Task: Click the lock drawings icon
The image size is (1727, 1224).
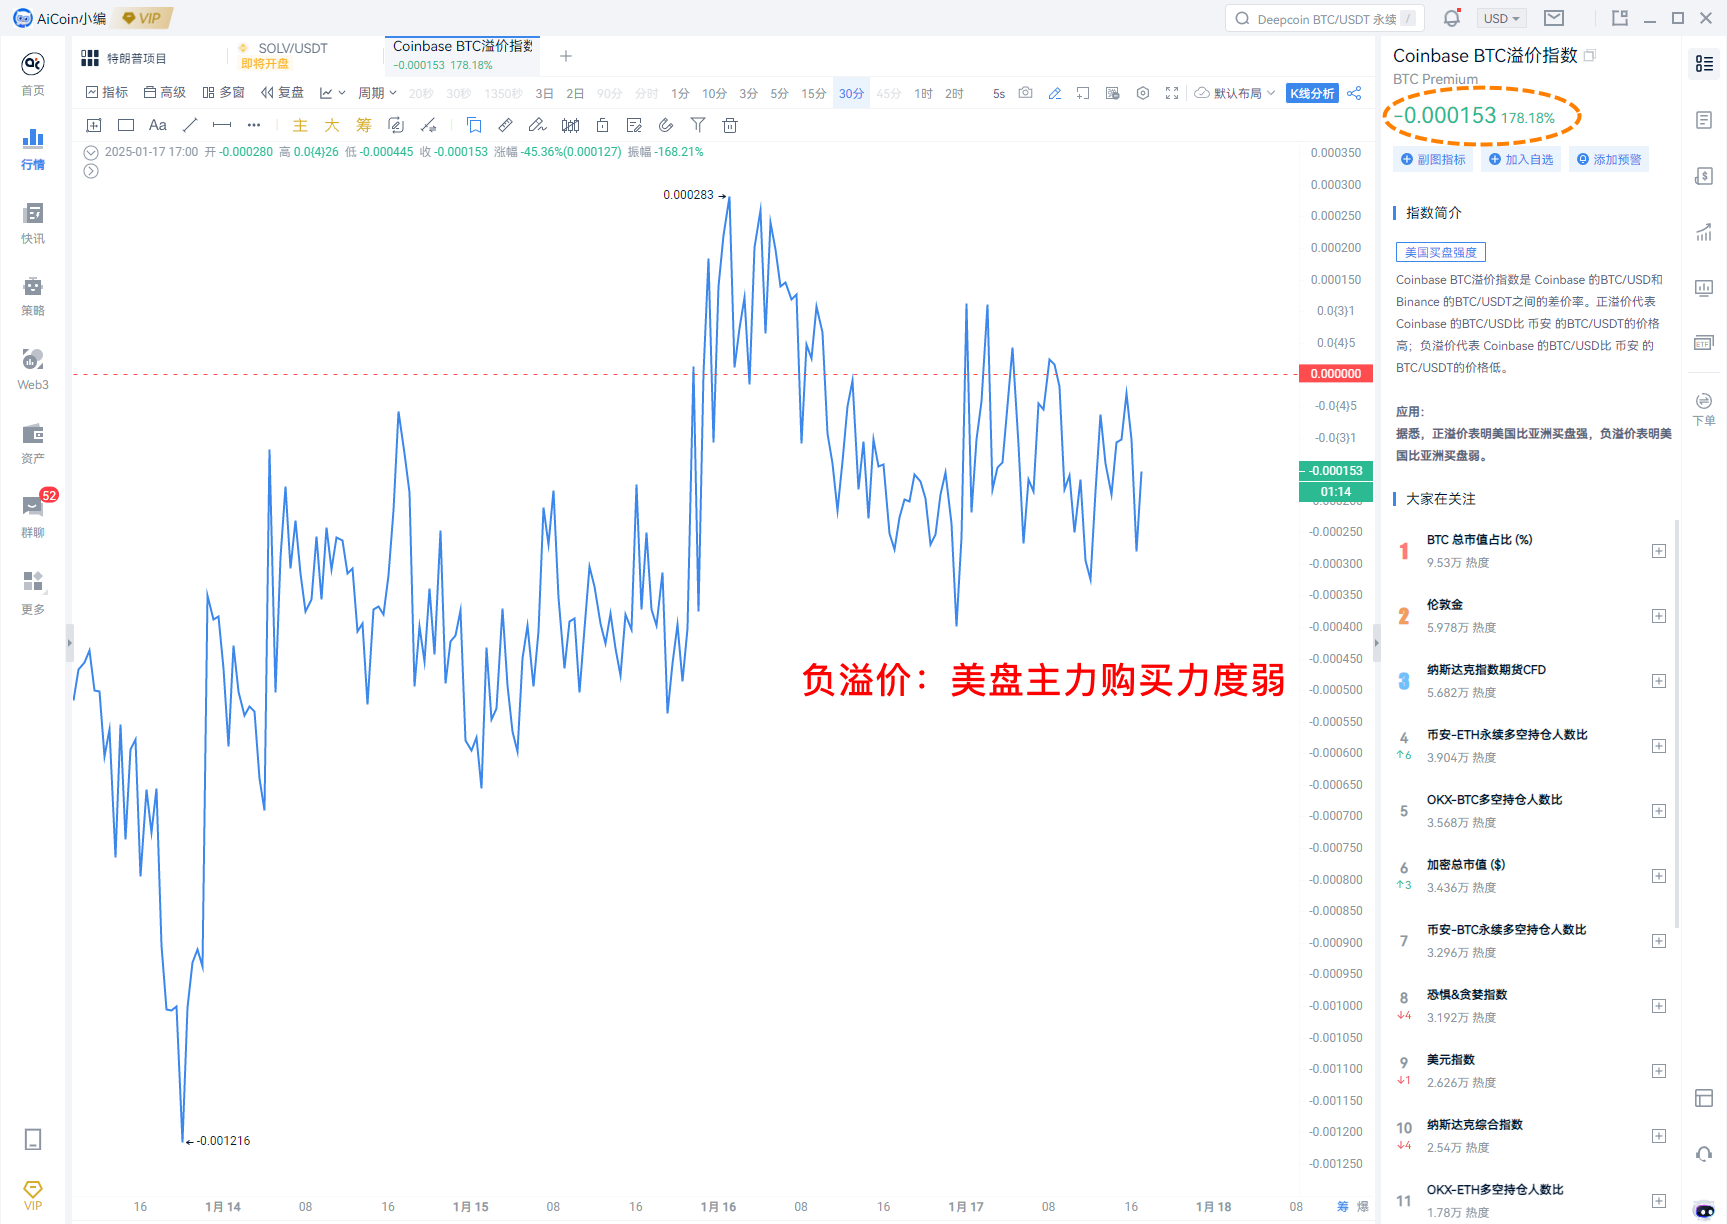Action: 602,125
